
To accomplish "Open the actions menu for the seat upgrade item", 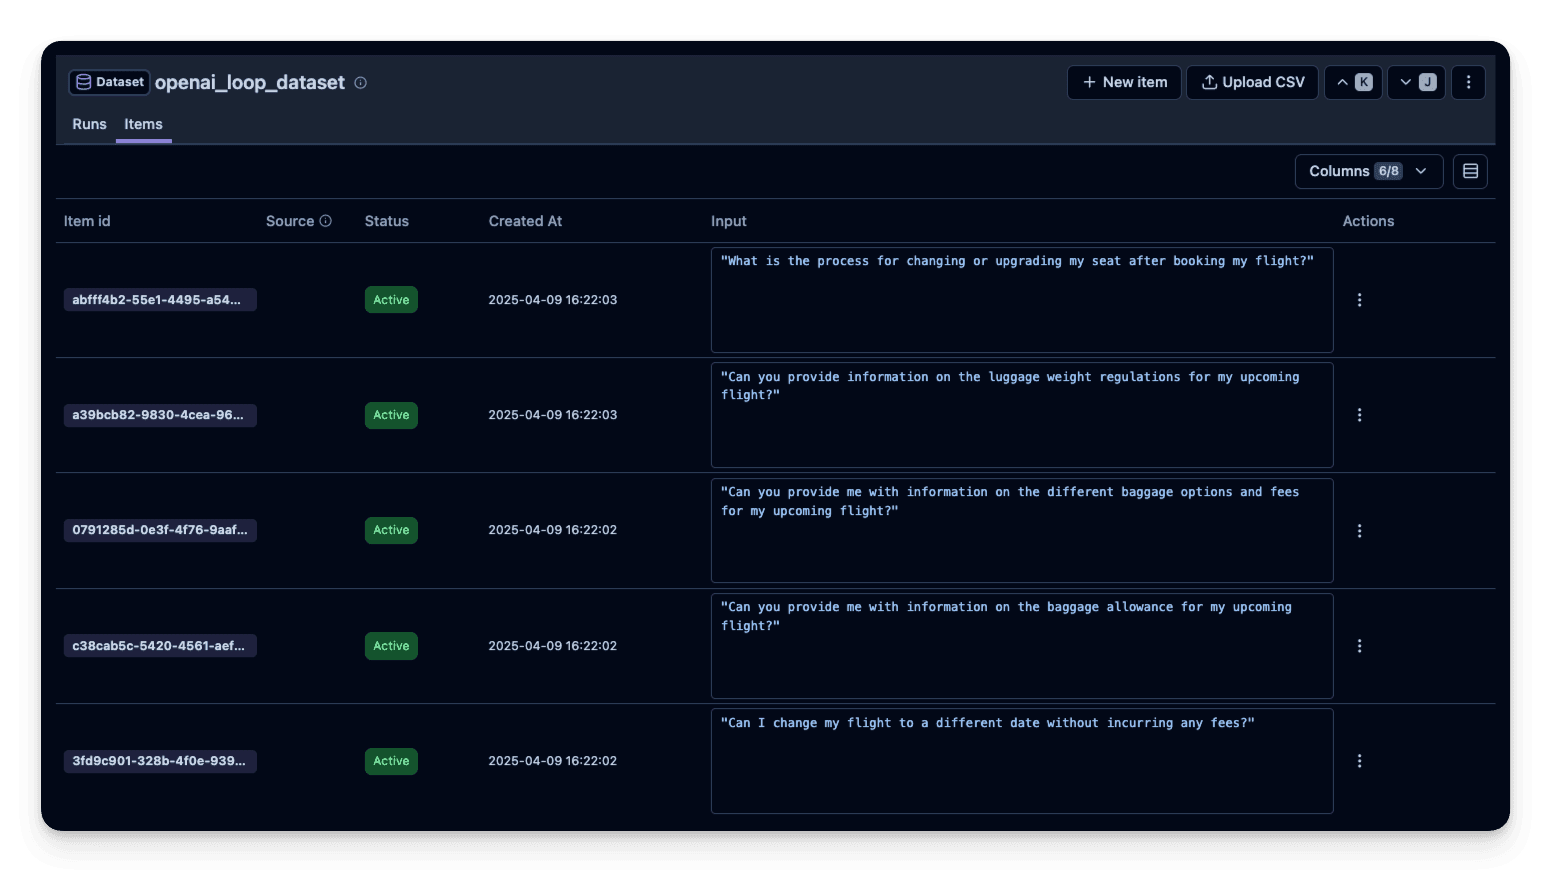I will (1359, 299).
